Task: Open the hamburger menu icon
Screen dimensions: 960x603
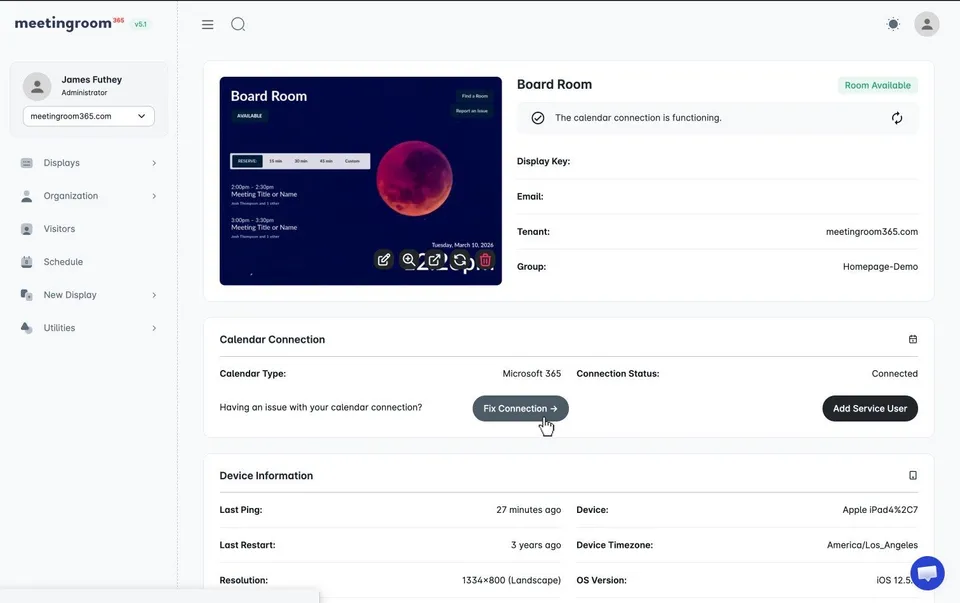Action: click(208, 24)
